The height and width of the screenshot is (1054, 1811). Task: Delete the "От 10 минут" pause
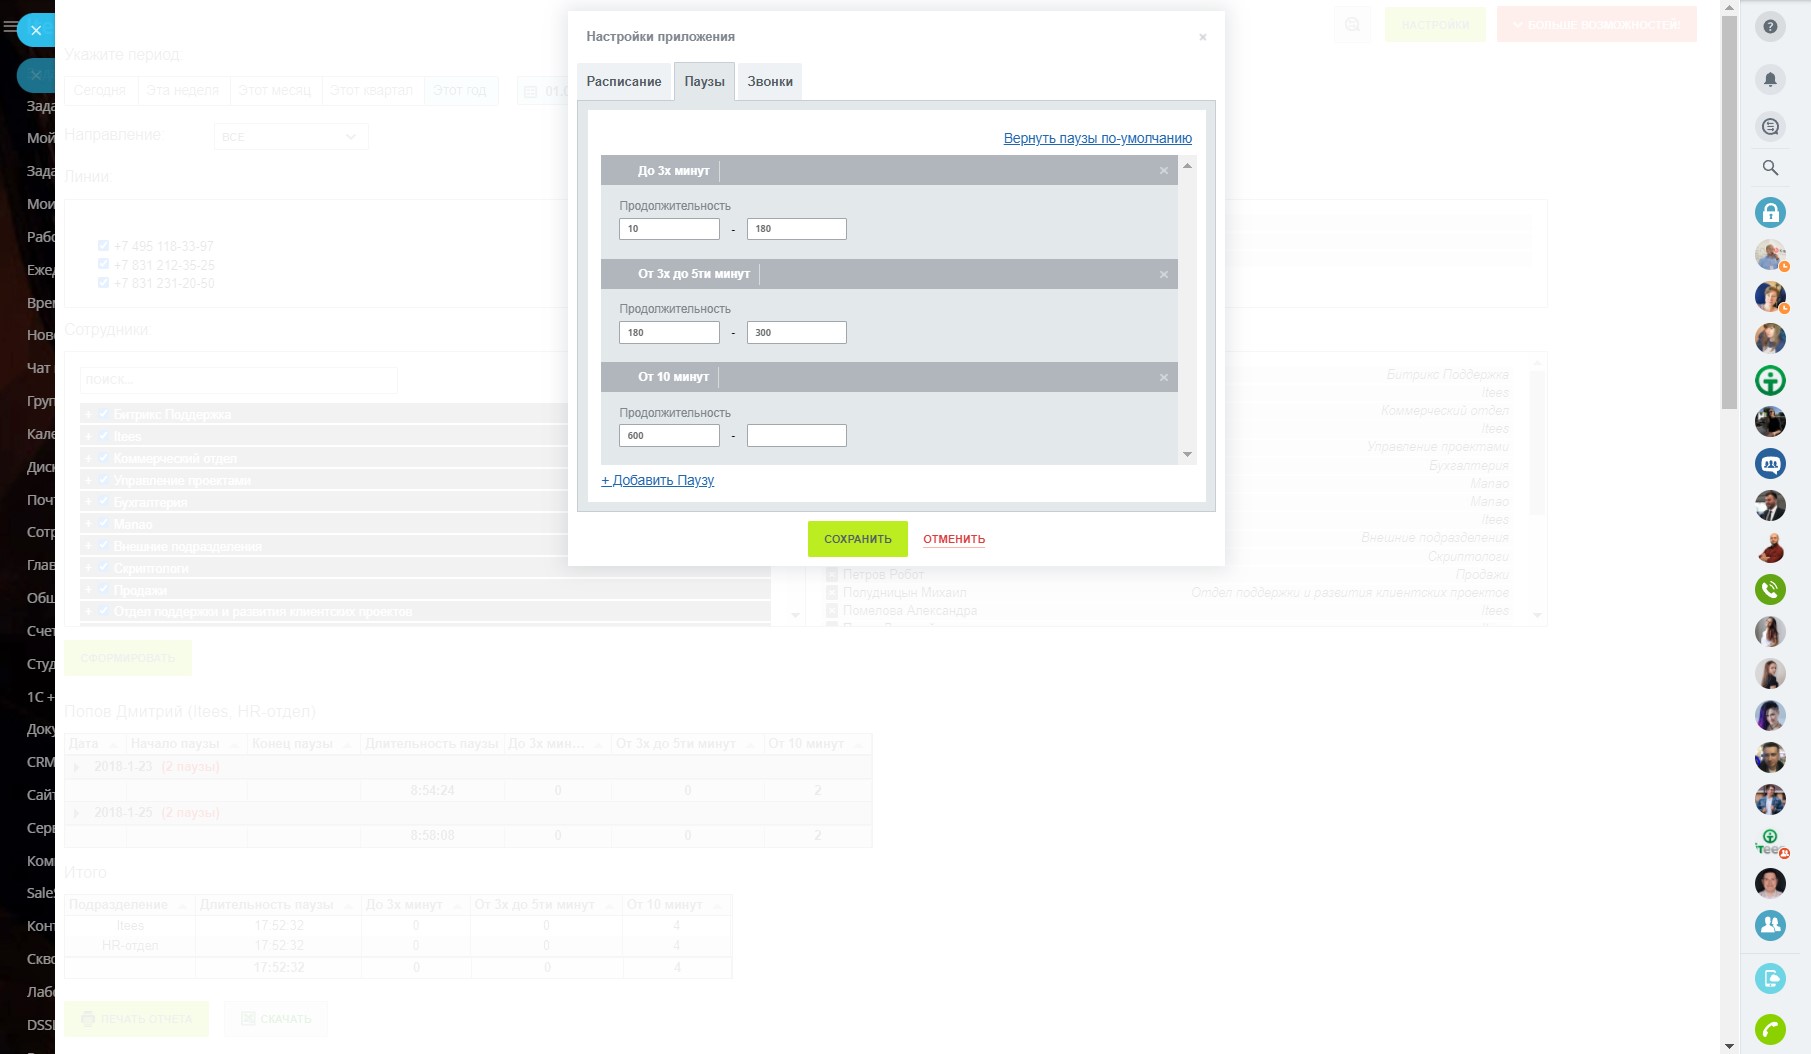click(x=1164, y=378)
